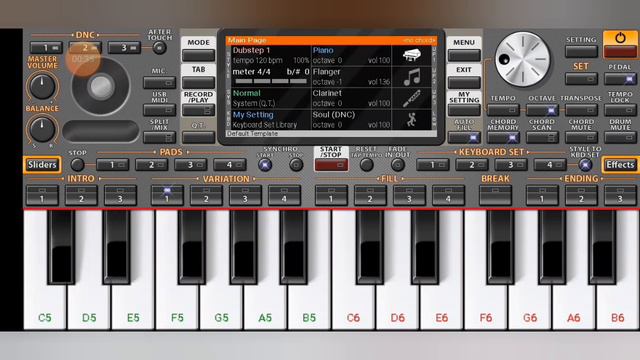Toggle Synchro Stop button
The image size is (640, 360).
click(296, 165)
